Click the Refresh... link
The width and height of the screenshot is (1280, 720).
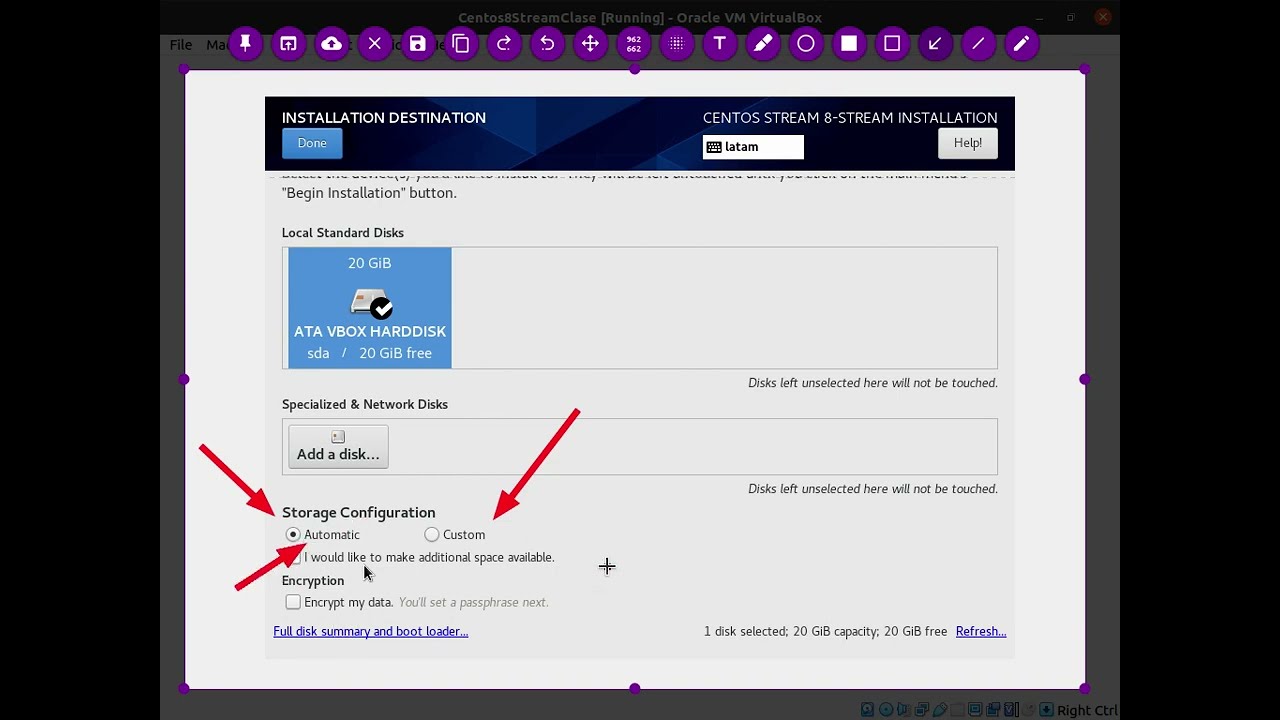point(981,631)
